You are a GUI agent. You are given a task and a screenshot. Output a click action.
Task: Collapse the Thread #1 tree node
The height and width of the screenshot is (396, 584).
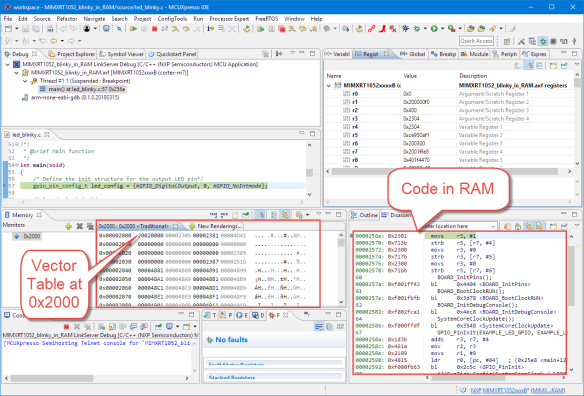[x=25, y=81]
